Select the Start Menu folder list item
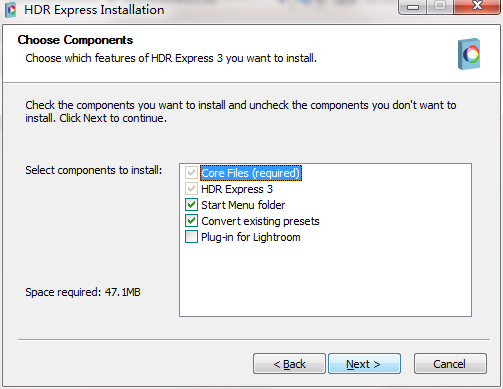This screenshot has height=389, width=503. (243, 205)
